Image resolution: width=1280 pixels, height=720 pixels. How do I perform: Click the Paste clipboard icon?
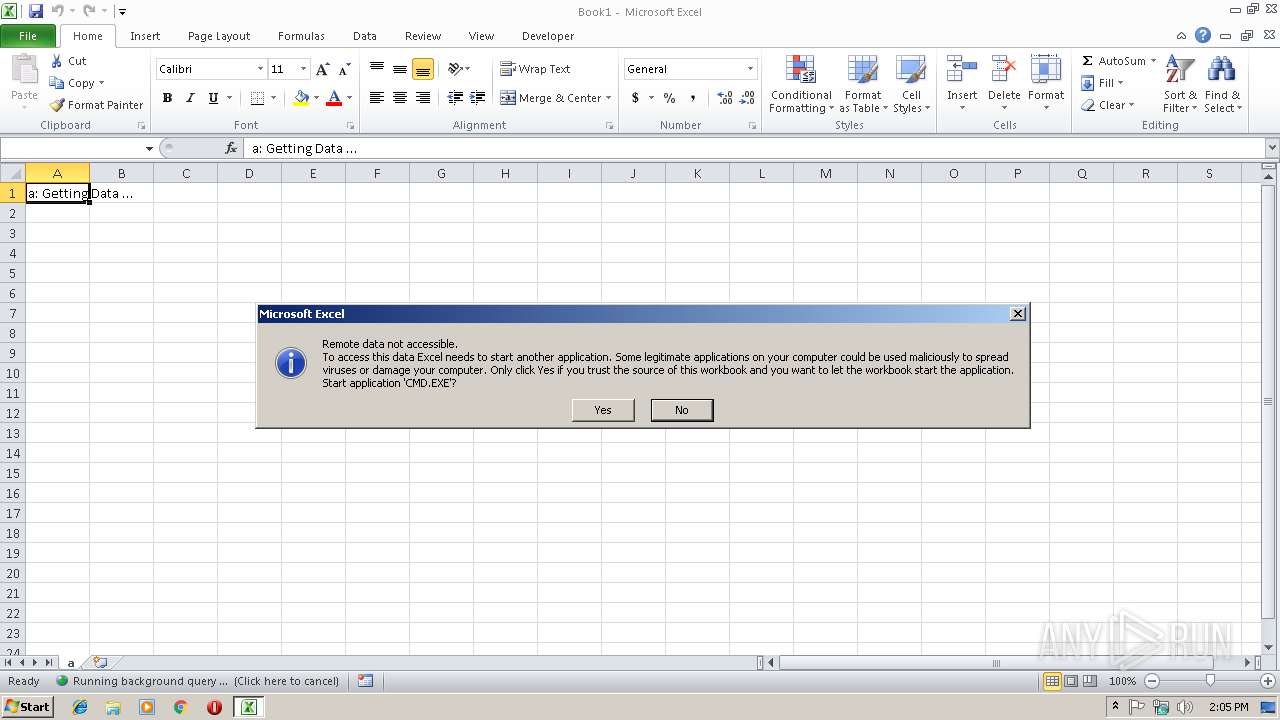[24, 71]
